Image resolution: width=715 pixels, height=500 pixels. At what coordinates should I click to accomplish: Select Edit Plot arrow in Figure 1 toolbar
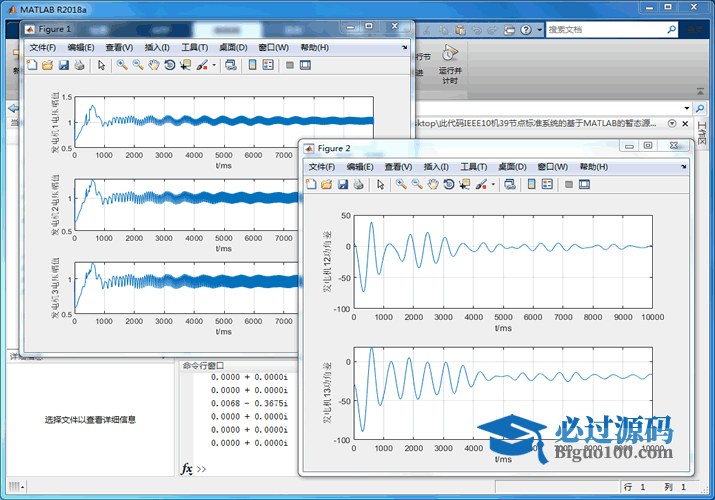[101, 65]
